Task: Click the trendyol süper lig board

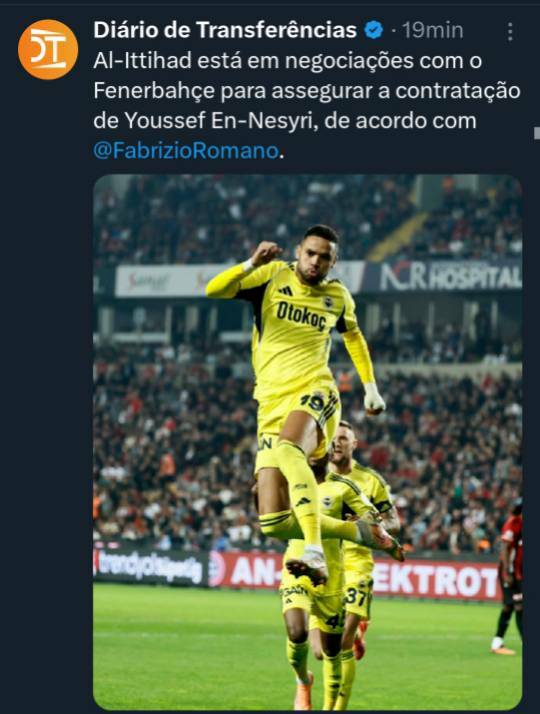Action: click(x=149, y=566)
